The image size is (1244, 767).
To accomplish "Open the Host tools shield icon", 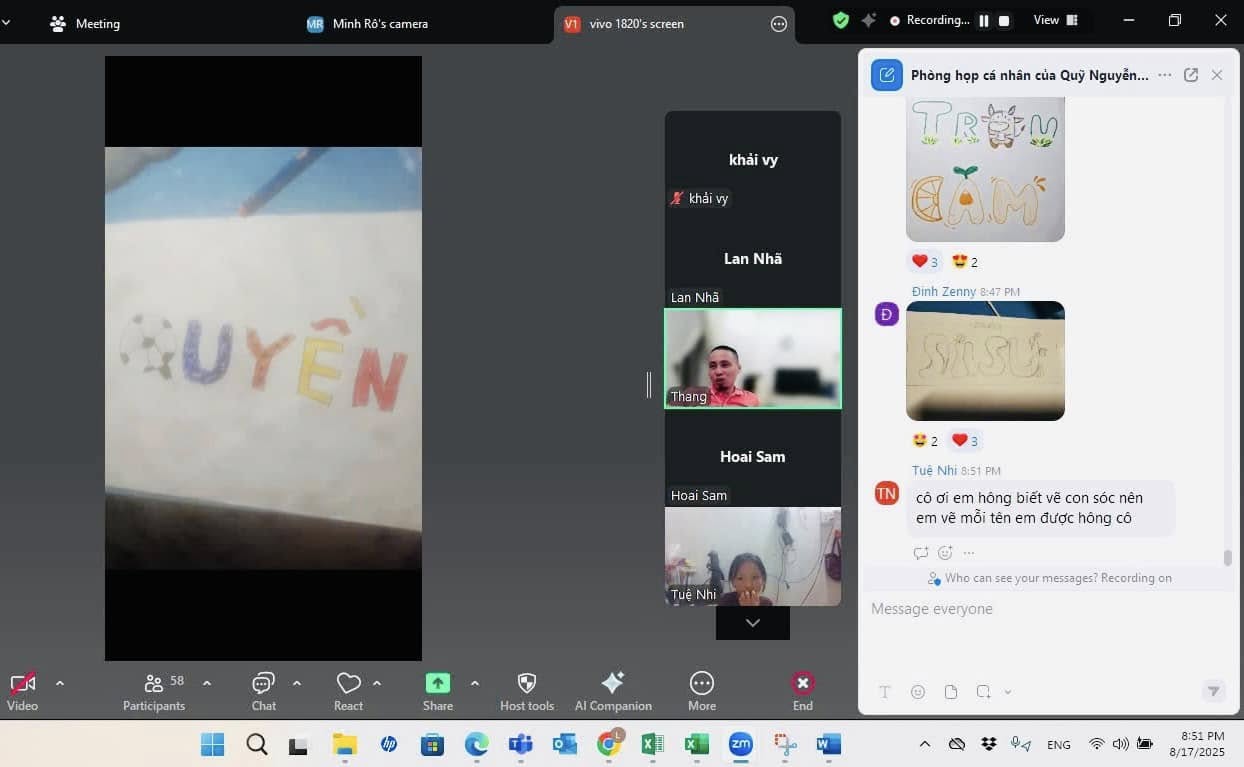I will (x=527, y=684).
